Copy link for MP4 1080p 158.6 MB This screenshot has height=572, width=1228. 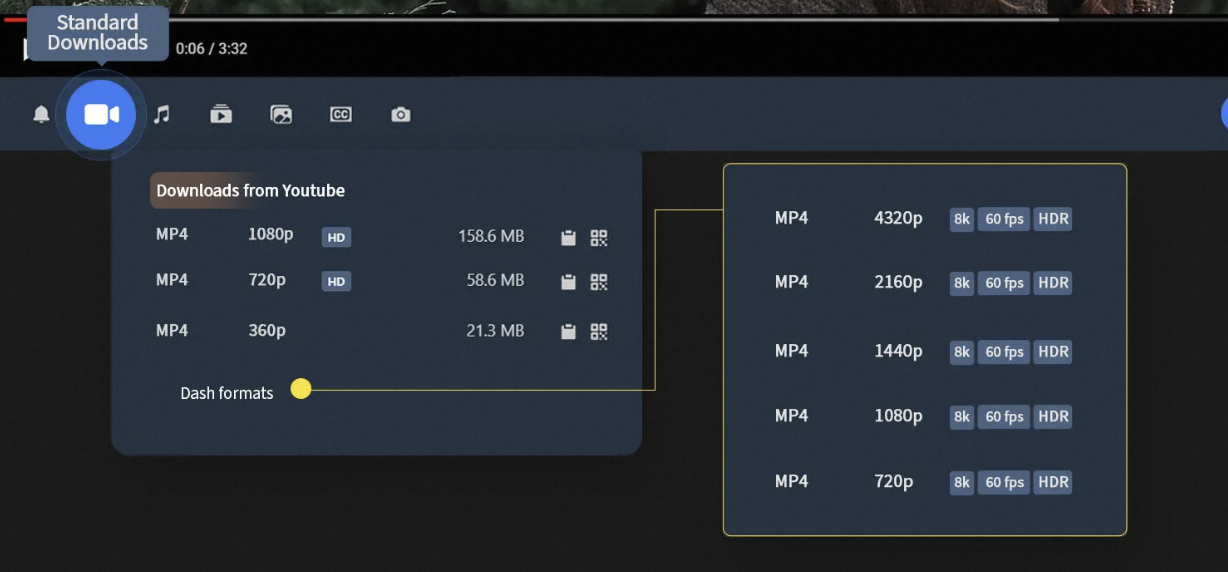click(x=568, y=237)
